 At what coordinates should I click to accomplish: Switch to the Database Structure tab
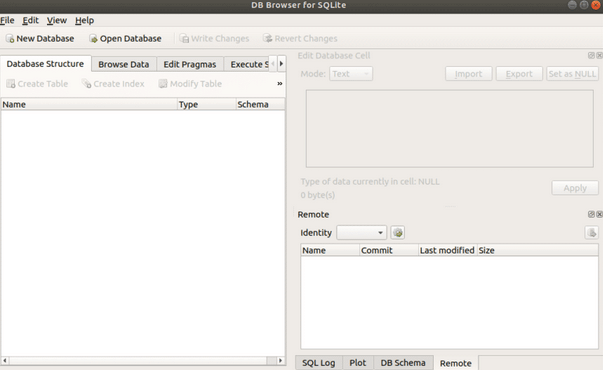pyautogui.click(x=45, y=64)
